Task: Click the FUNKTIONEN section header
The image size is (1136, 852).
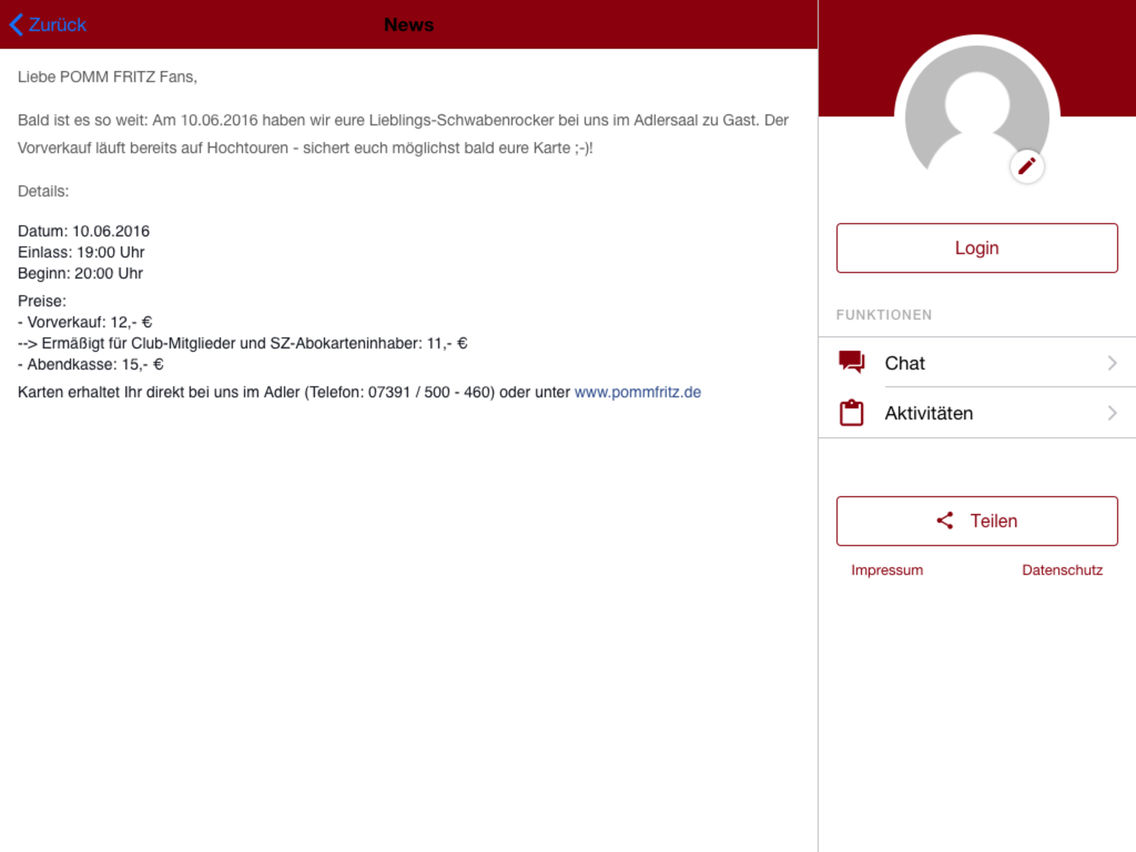Action: pos(884,315)
